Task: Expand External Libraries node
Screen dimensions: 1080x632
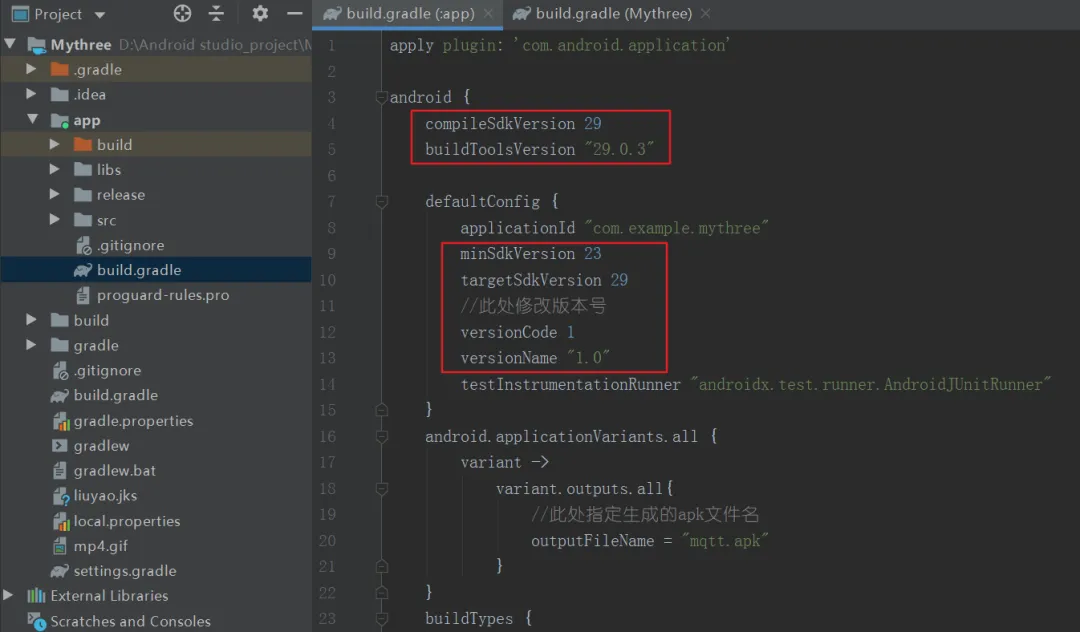Action: coord(8,595)
